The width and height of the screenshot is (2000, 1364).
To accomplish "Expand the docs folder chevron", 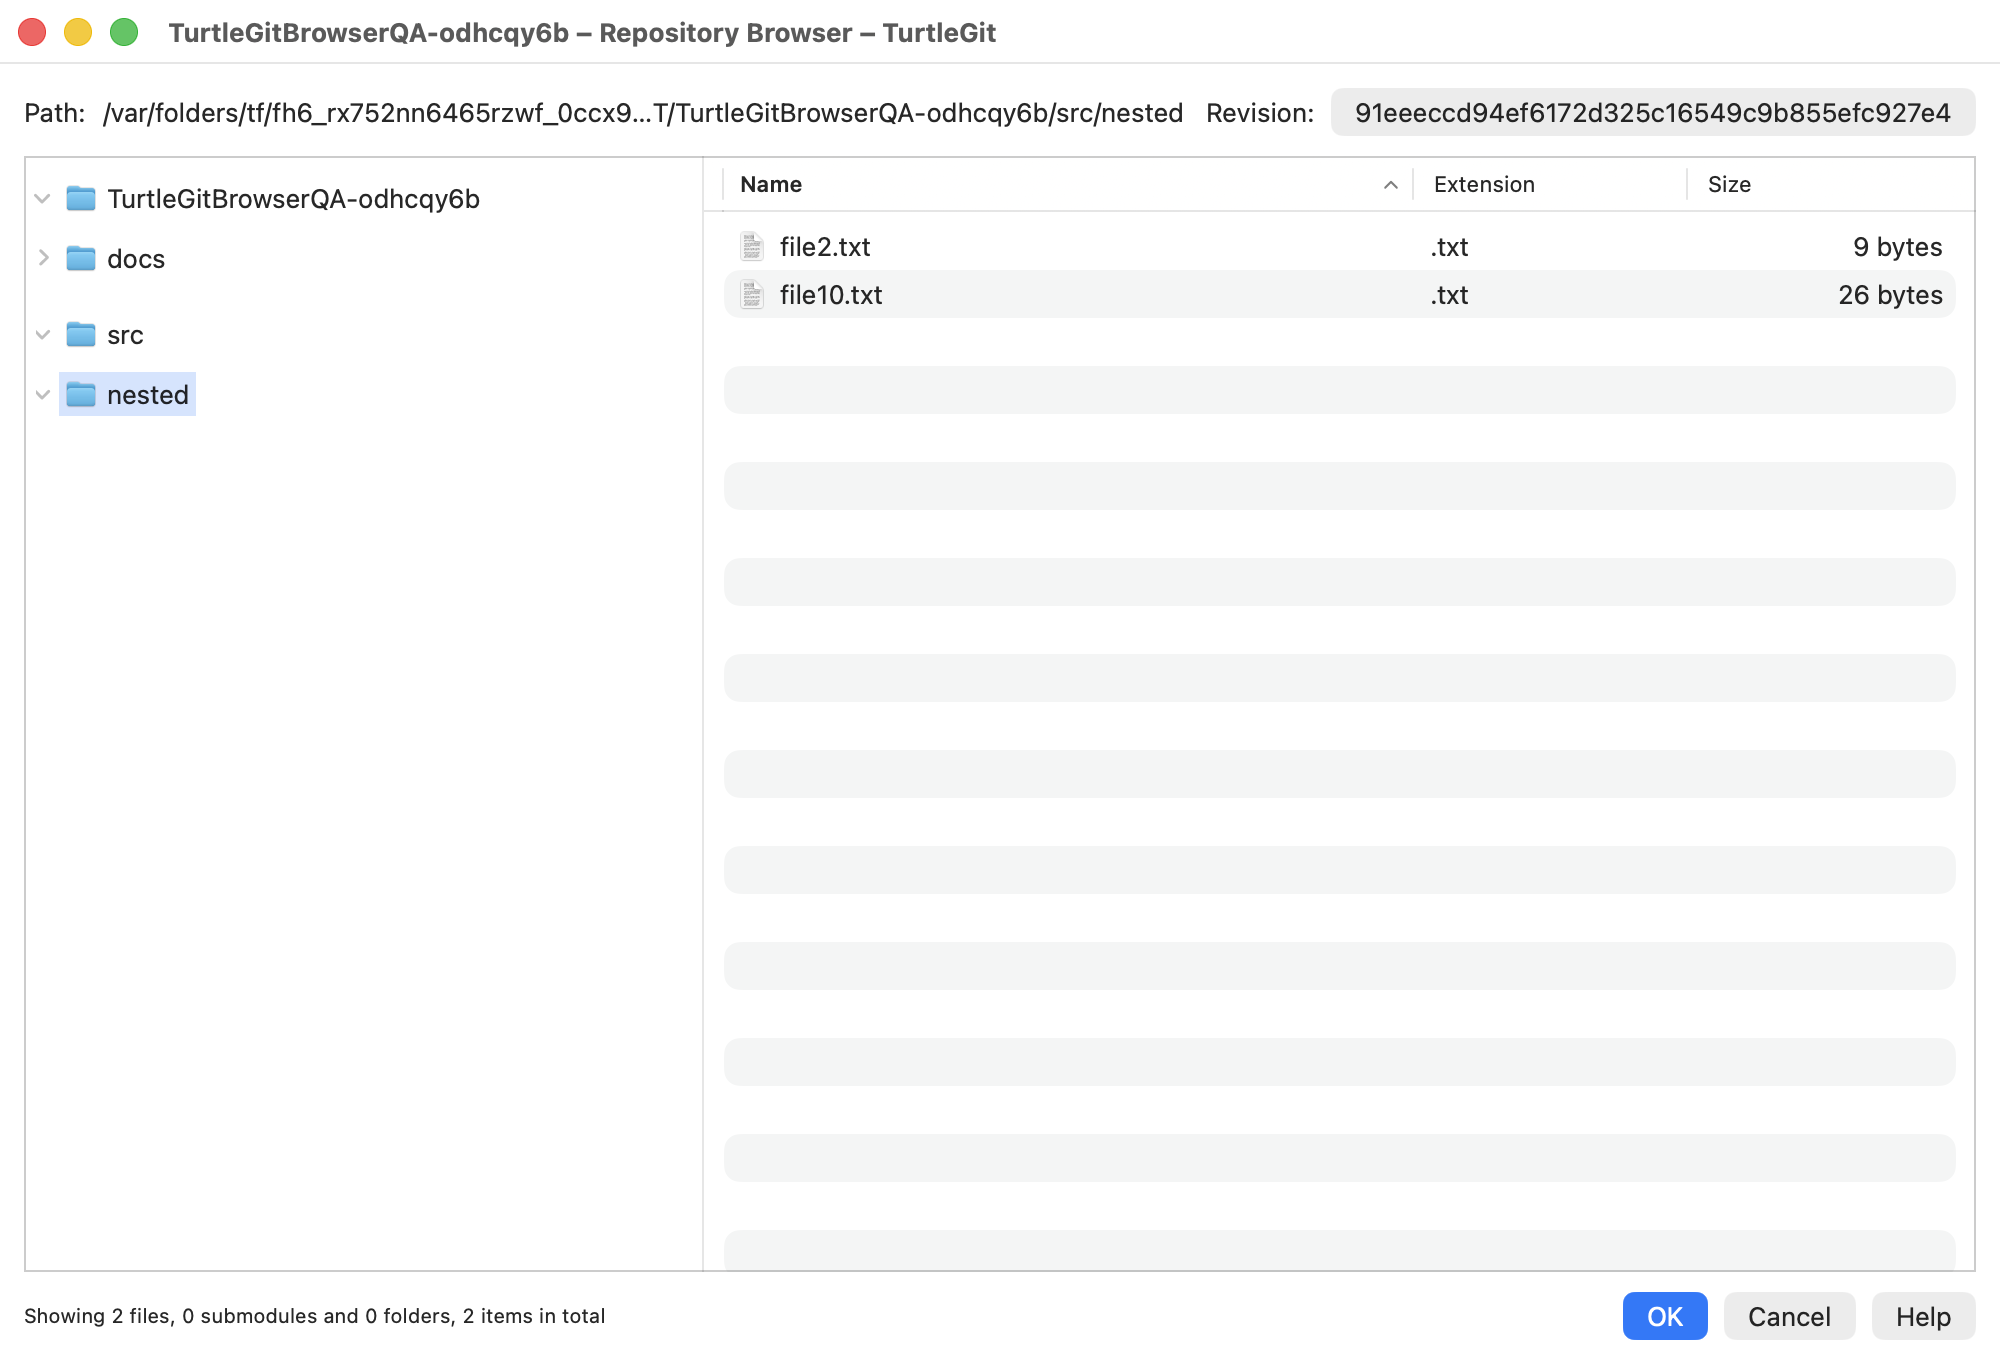I will [43, 258].
